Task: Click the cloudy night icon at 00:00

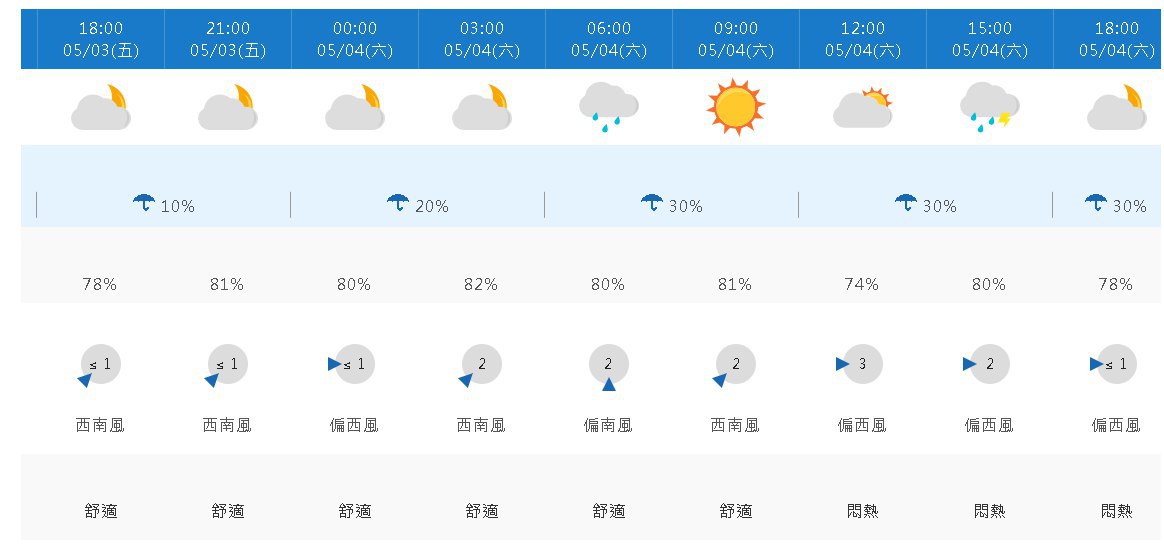Action: (355, 108)
